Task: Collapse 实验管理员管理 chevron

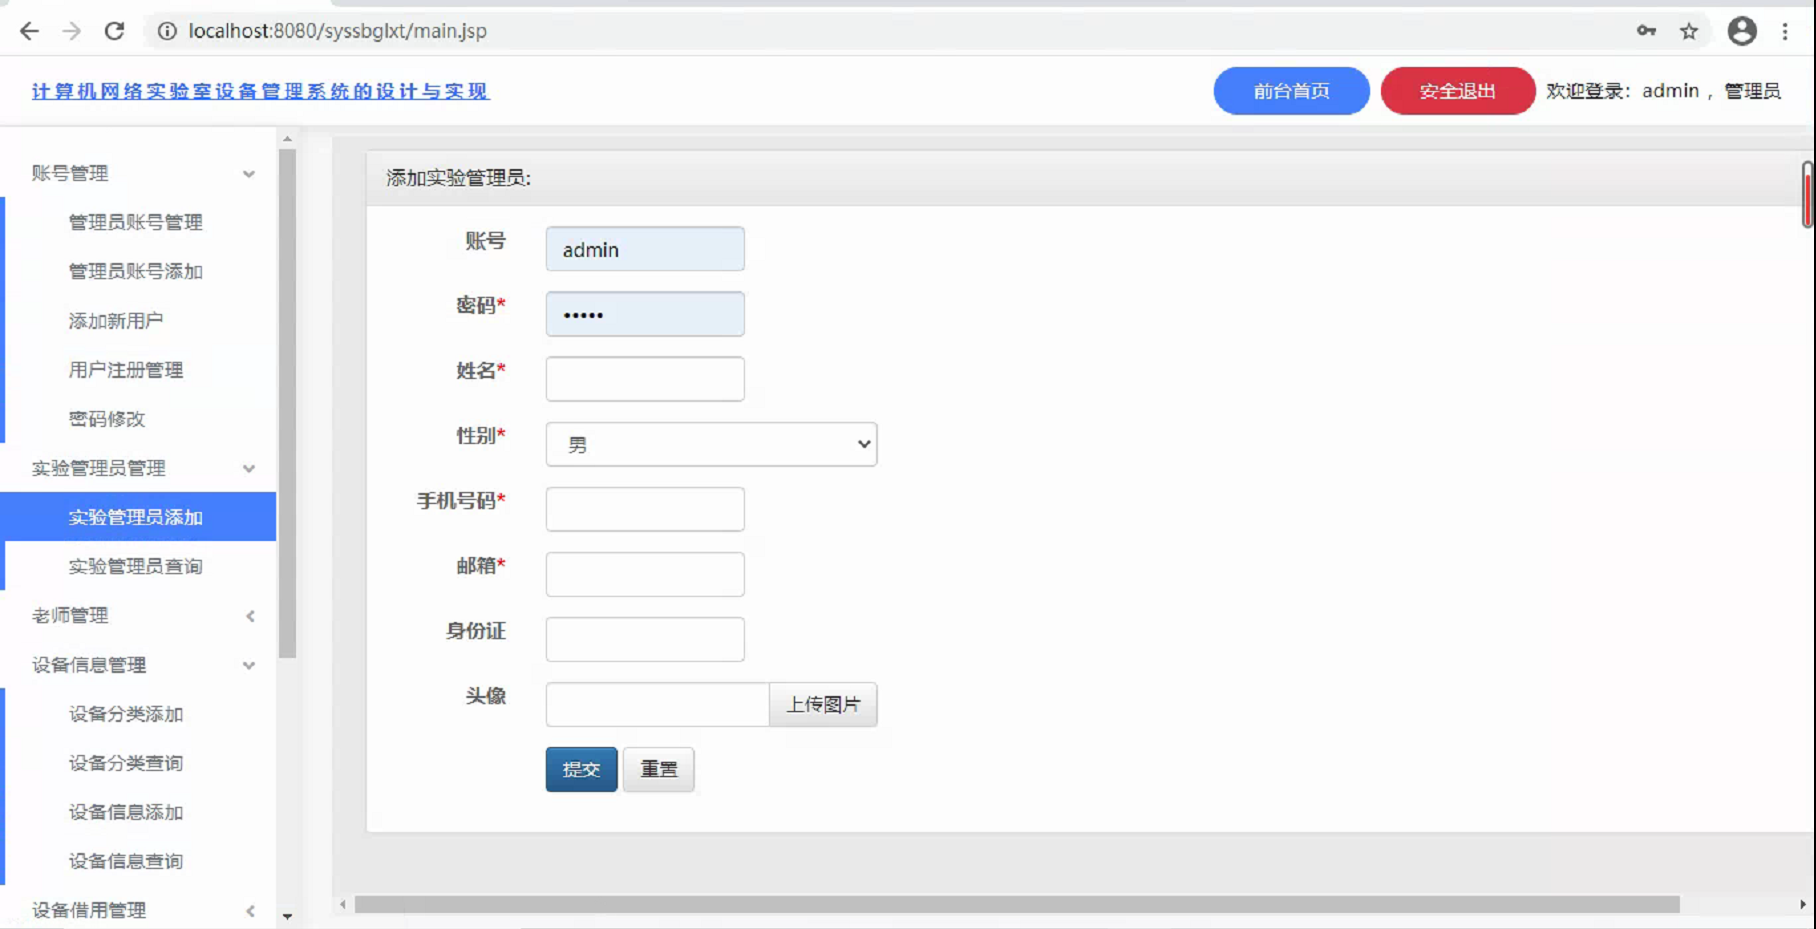Action: 249,469
